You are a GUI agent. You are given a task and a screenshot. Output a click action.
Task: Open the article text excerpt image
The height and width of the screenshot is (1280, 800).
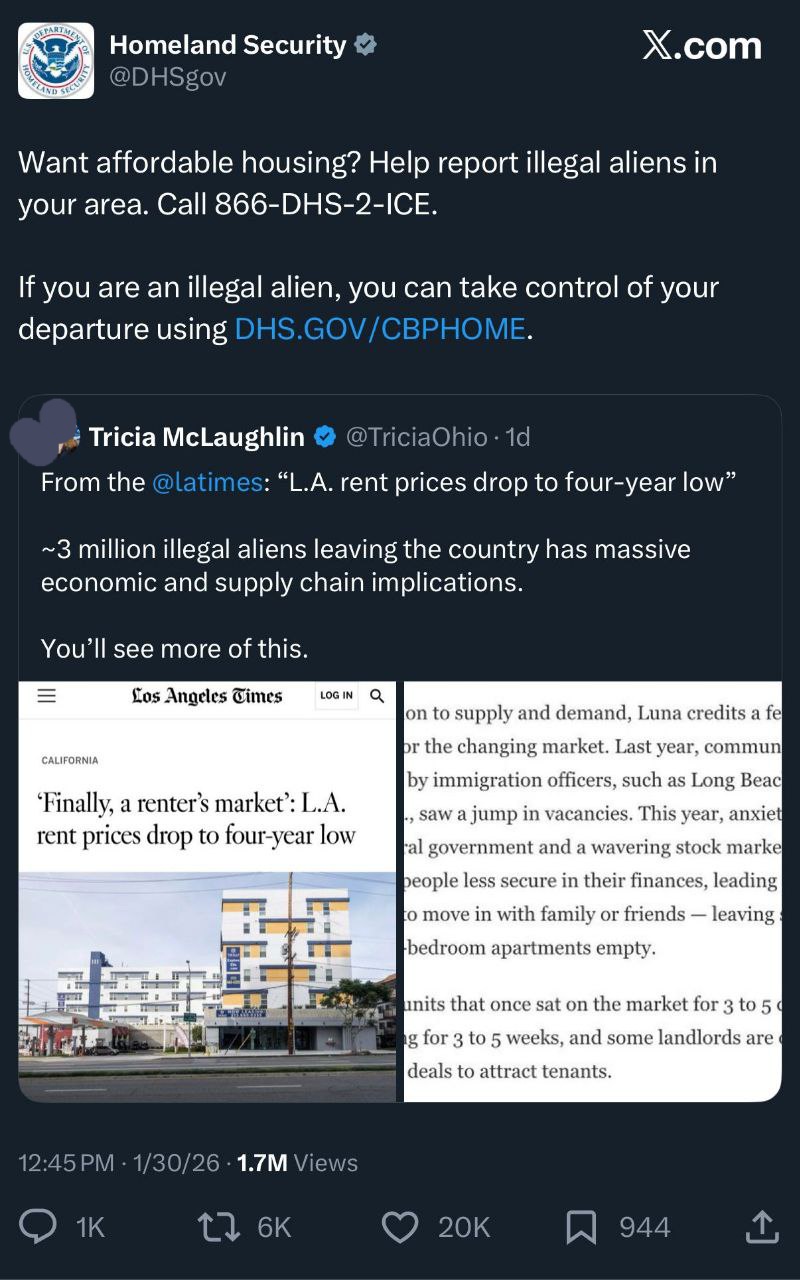(x=592, y=890)
